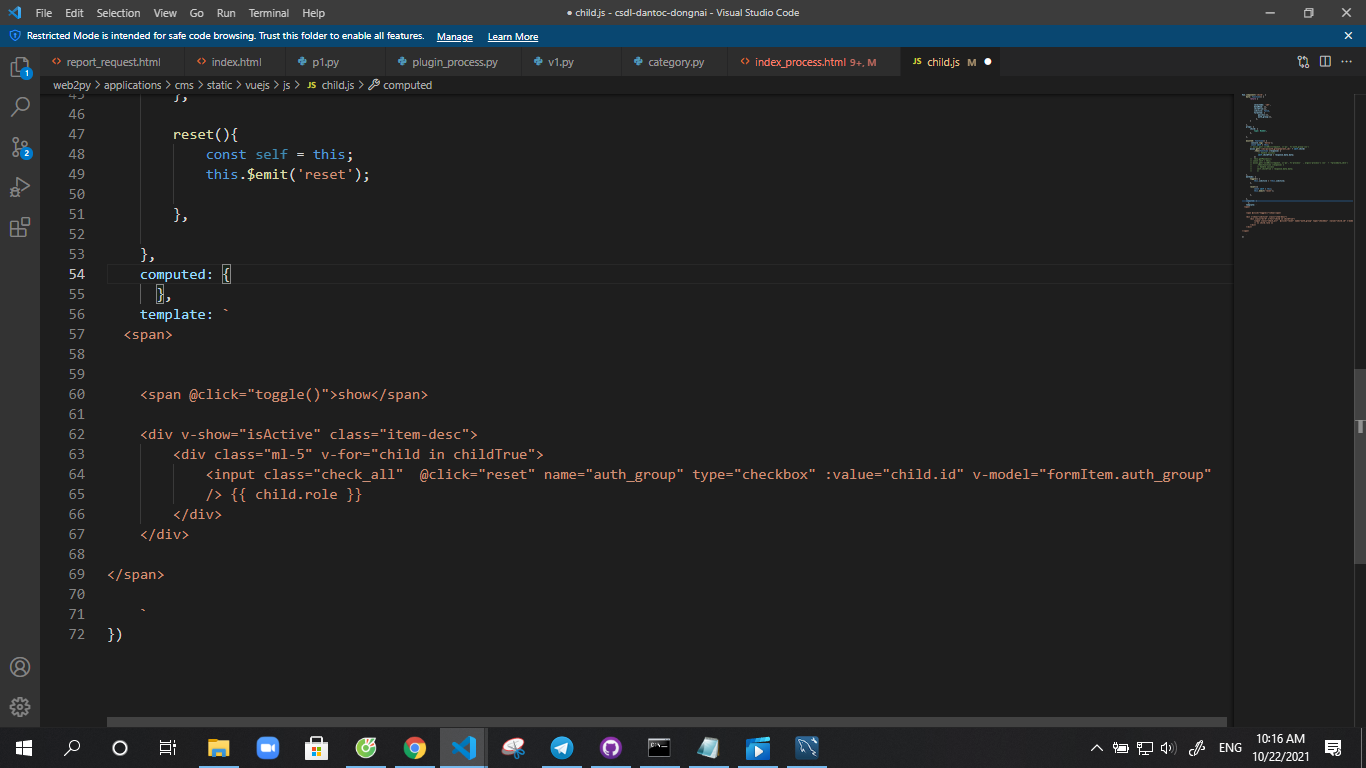Switch to the category.py tab
The width and height of the screenshot is (1366, 768).
coord(676,62)
